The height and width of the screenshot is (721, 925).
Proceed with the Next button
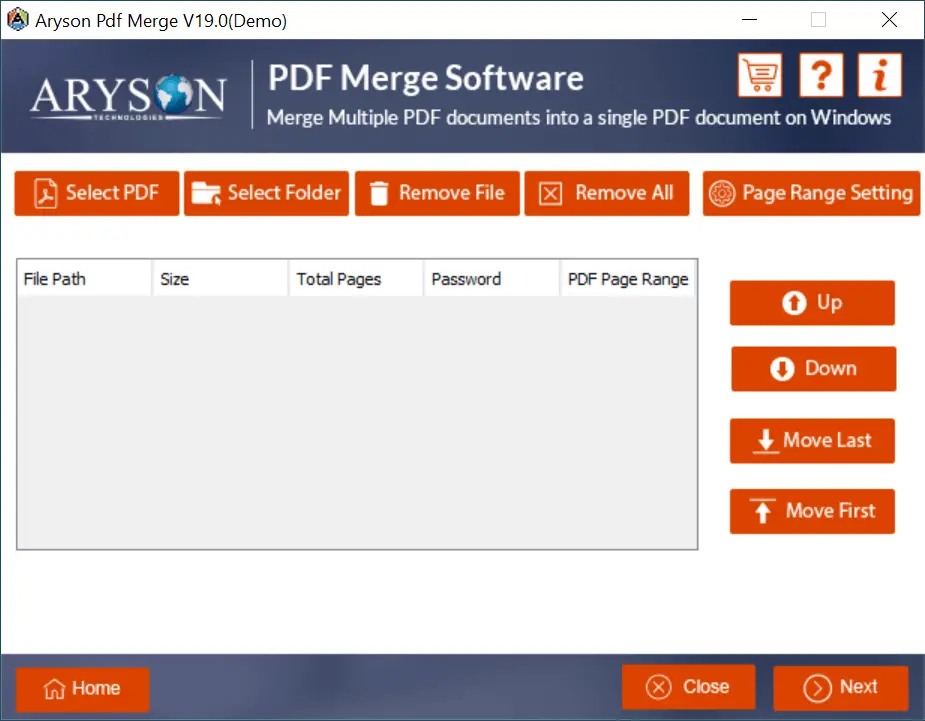tap(841, 687)
